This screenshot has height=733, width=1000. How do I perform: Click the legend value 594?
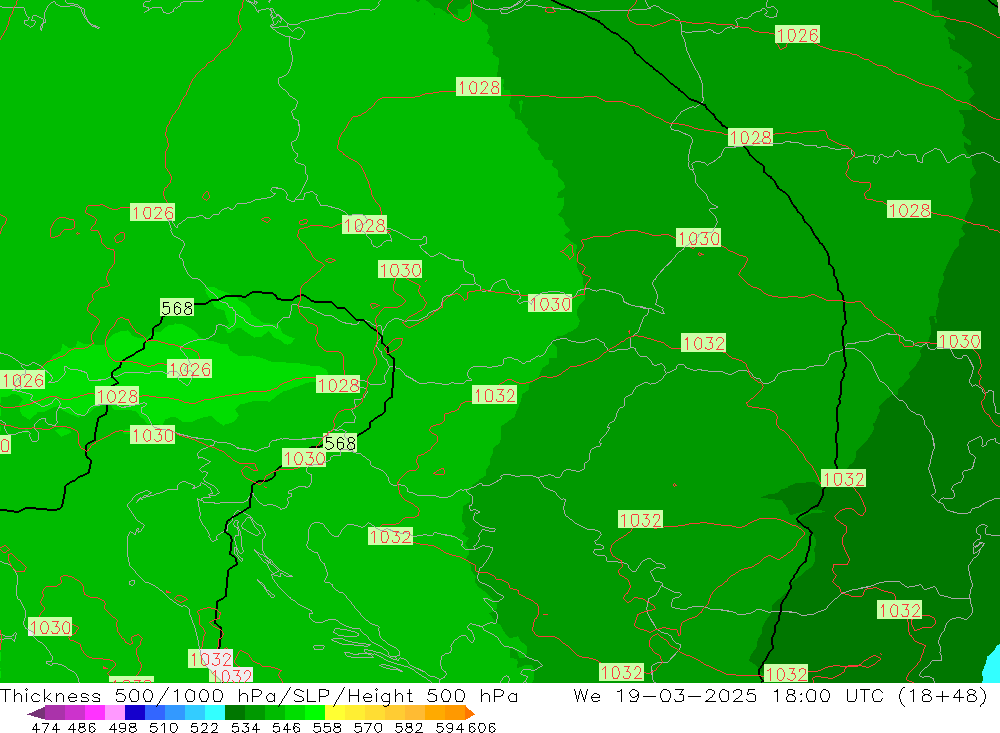[x=449, y=727]
